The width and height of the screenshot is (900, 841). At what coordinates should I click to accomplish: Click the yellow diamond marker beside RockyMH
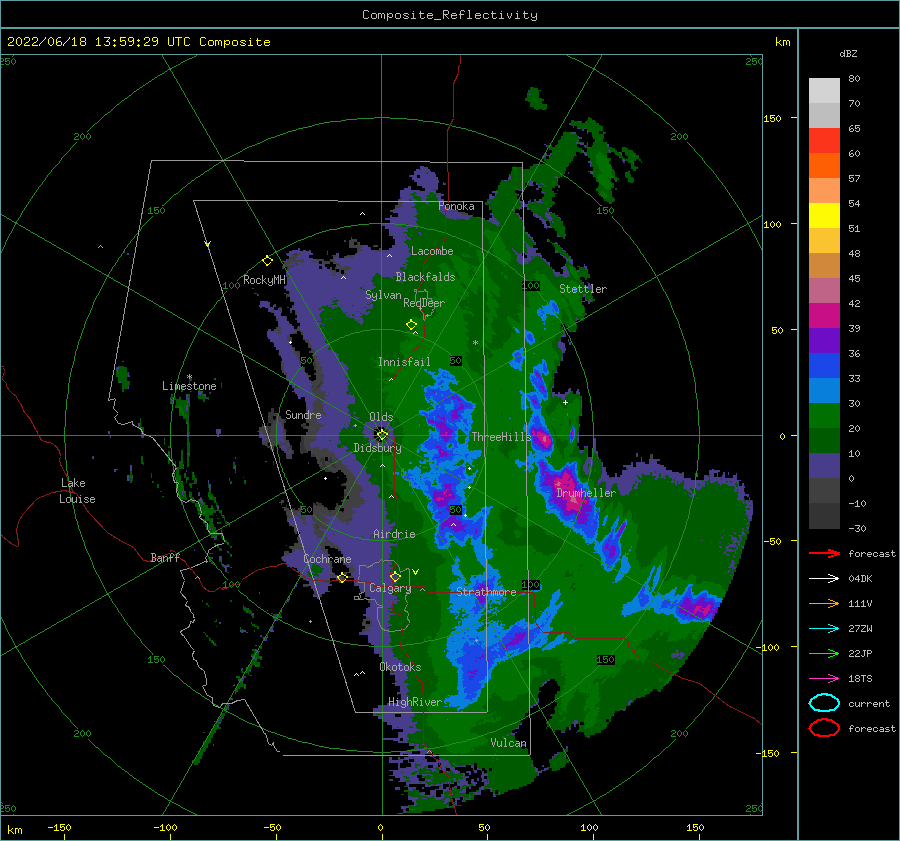[267, 261]
